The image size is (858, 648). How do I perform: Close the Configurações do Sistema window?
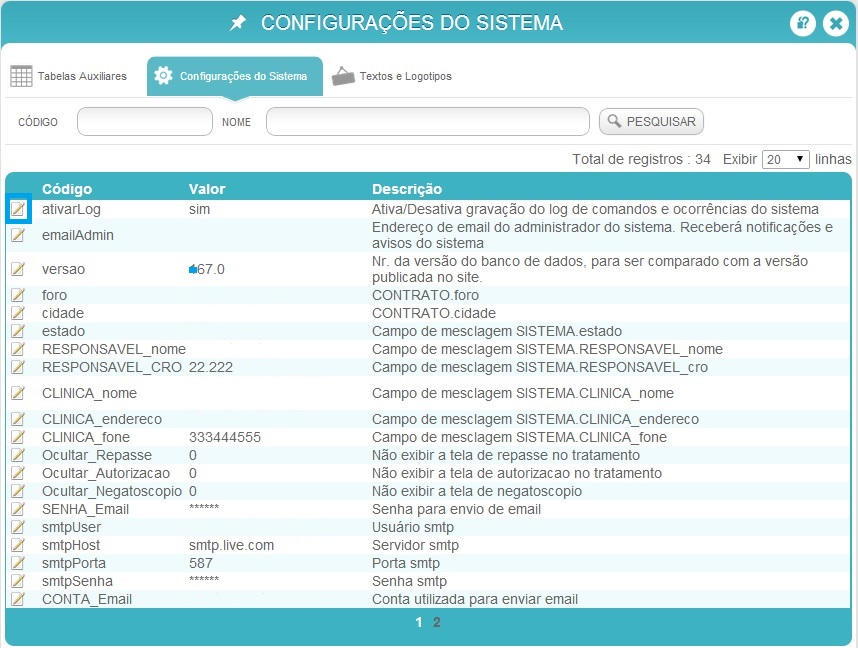coord(836,24)
